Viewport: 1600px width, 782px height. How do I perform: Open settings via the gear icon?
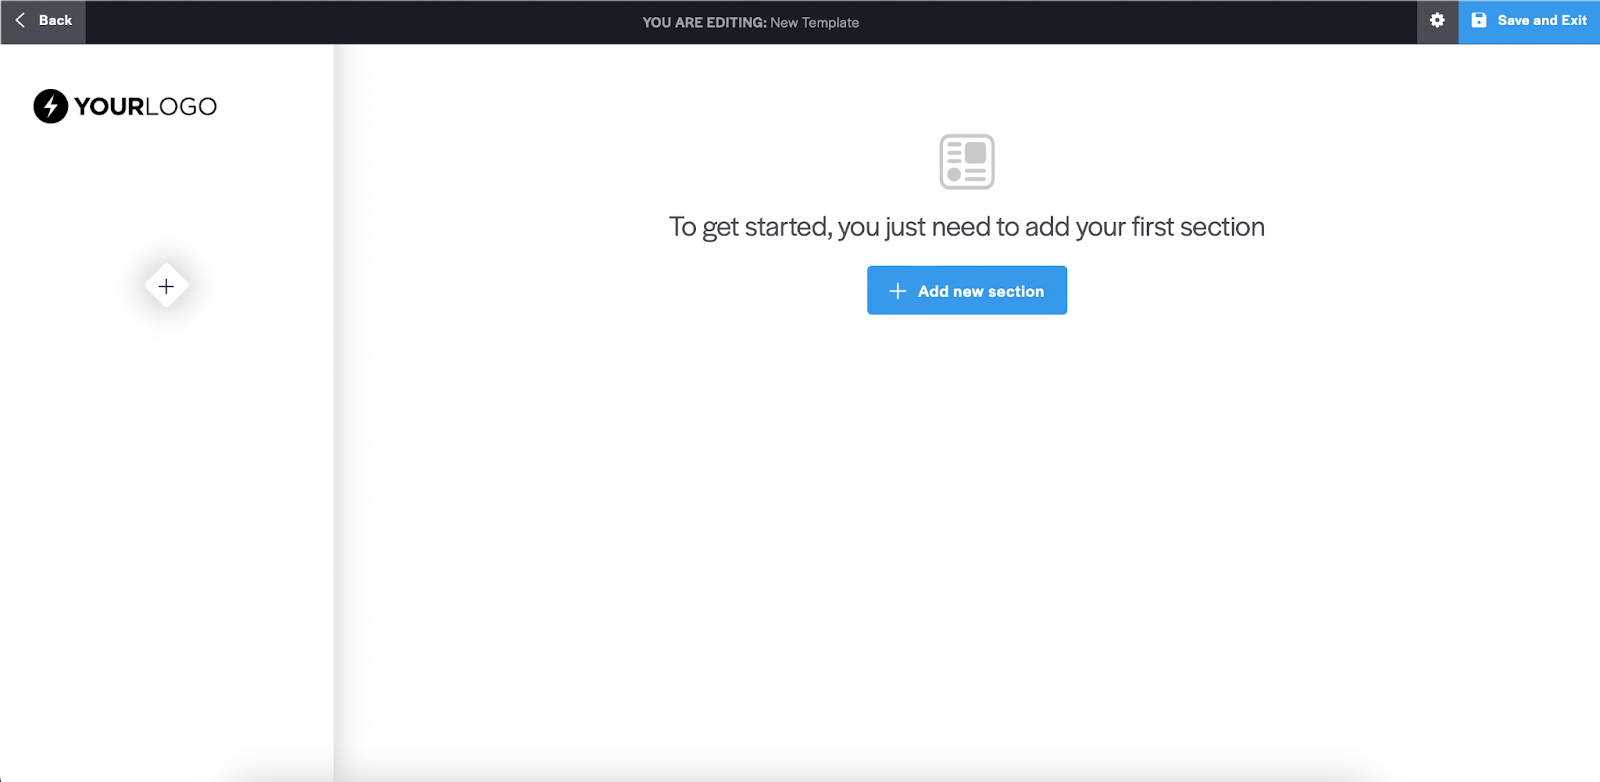(x=1437, y=21)
